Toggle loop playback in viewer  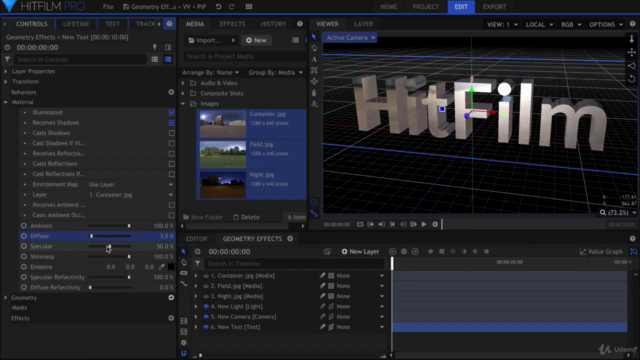[x=360, y=224]
